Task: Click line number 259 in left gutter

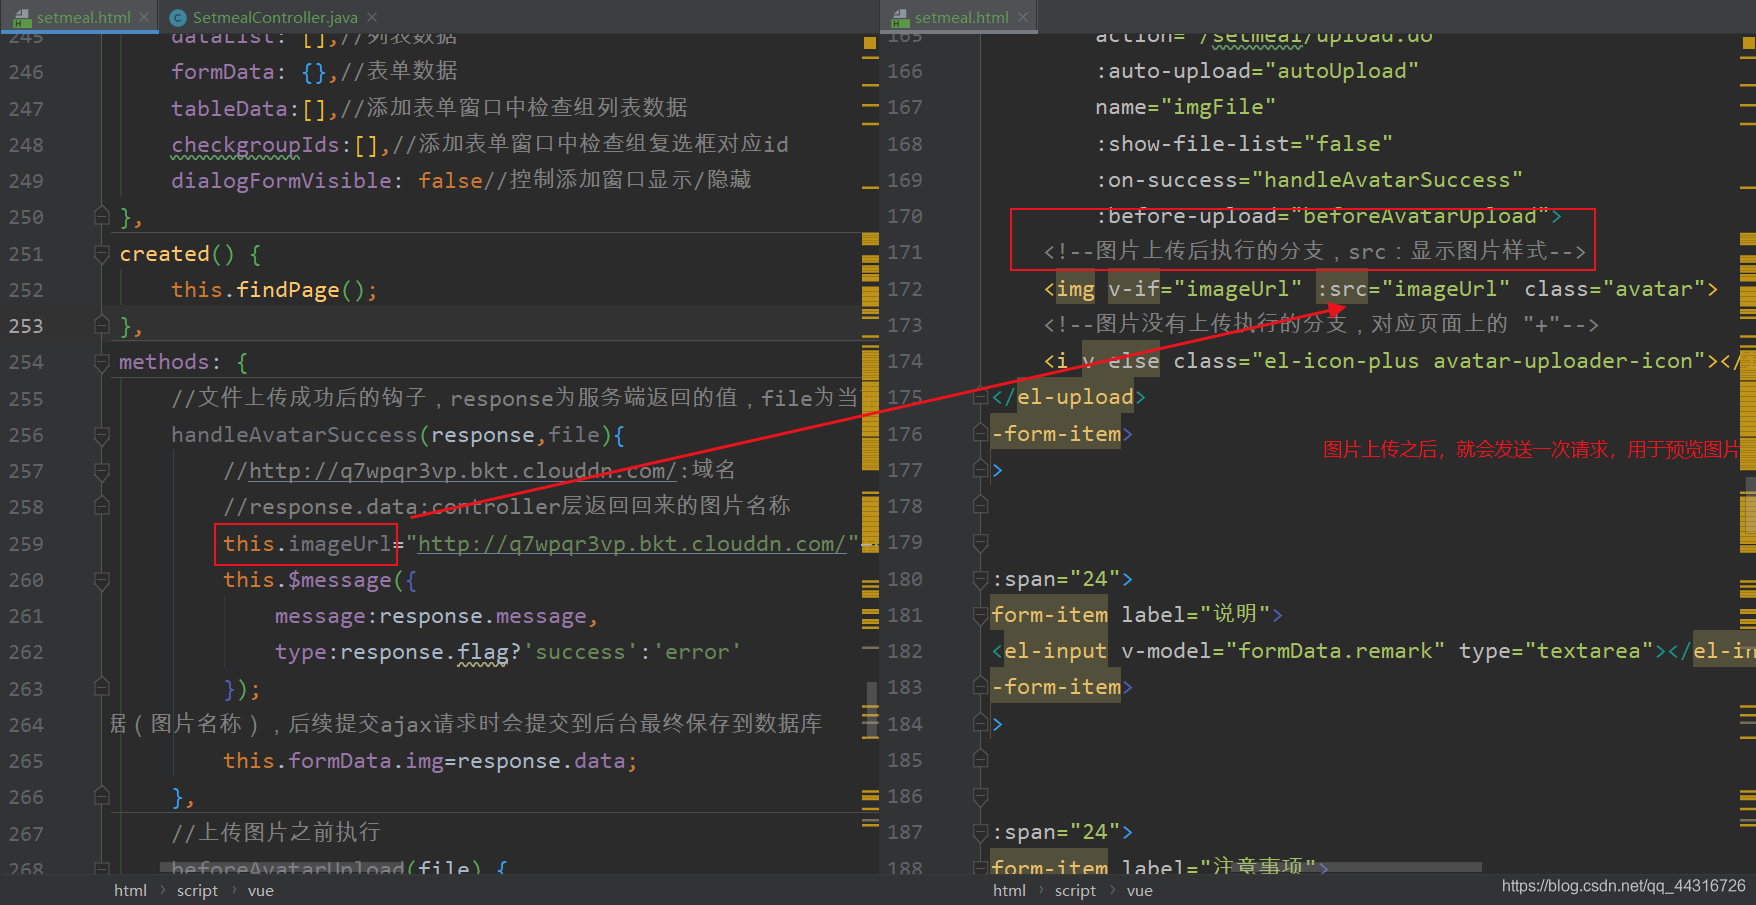Action: click(x=26, y=544)
